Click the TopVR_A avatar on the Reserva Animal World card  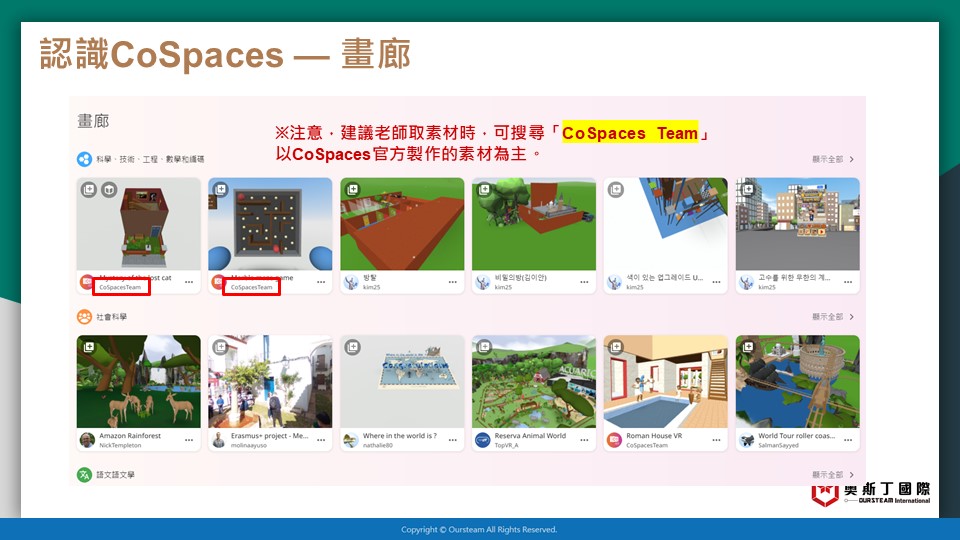(483, 440)
